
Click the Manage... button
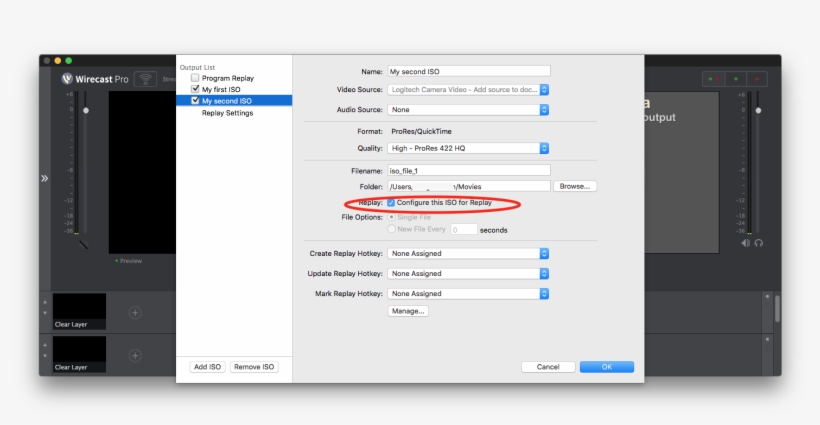(x=408, y=311)
